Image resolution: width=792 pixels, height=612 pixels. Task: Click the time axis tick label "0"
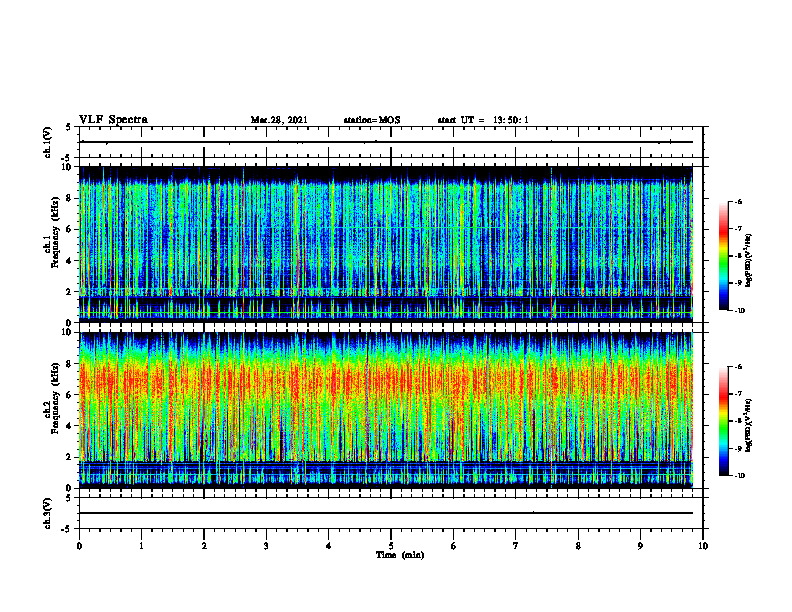click(x=79, y=546)
